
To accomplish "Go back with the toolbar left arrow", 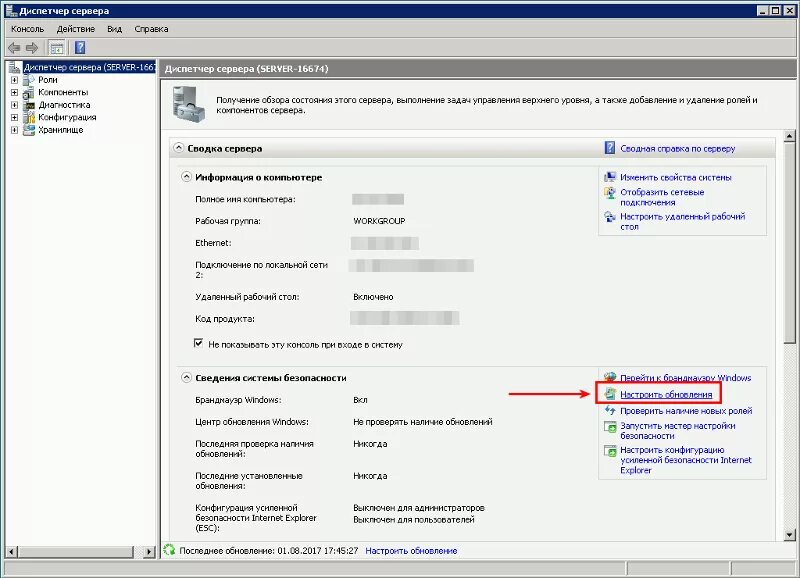I will tap(14, 48).
